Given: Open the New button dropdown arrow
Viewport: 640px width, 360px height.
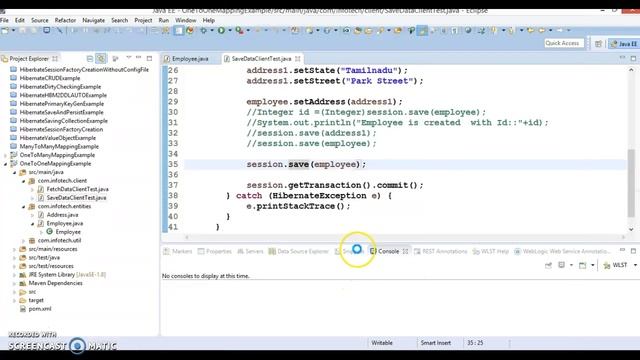Looking at the screenshot, I should [x=13, y=30].
